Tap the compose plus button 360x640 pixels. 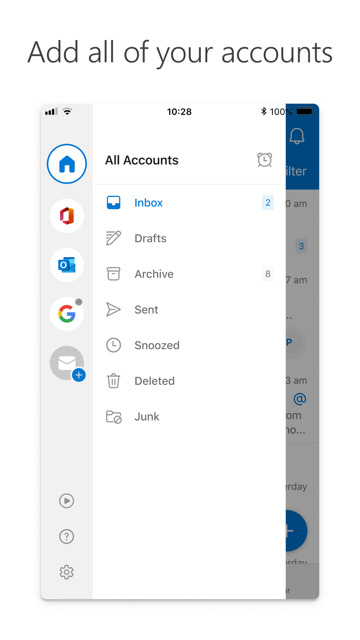point(297,531)
